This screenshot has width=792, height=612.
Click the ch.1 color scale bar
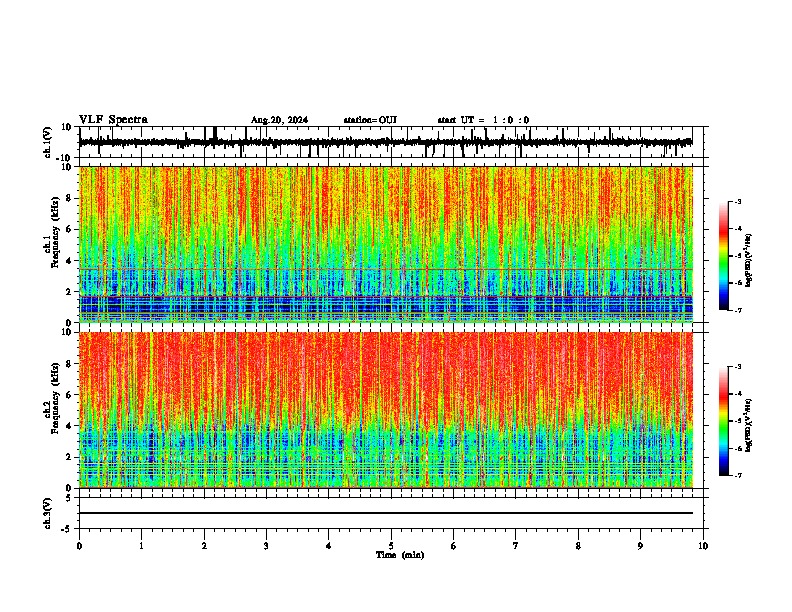(724, 256)
